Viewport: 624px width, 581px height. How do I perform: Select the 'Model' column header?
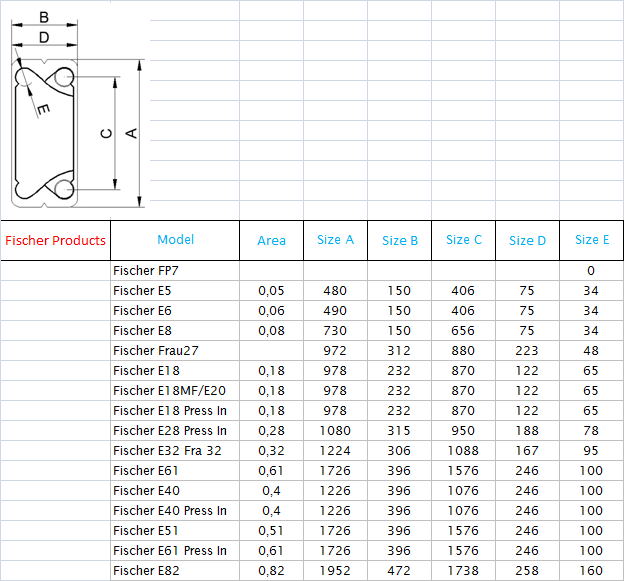tap(175, 240)
